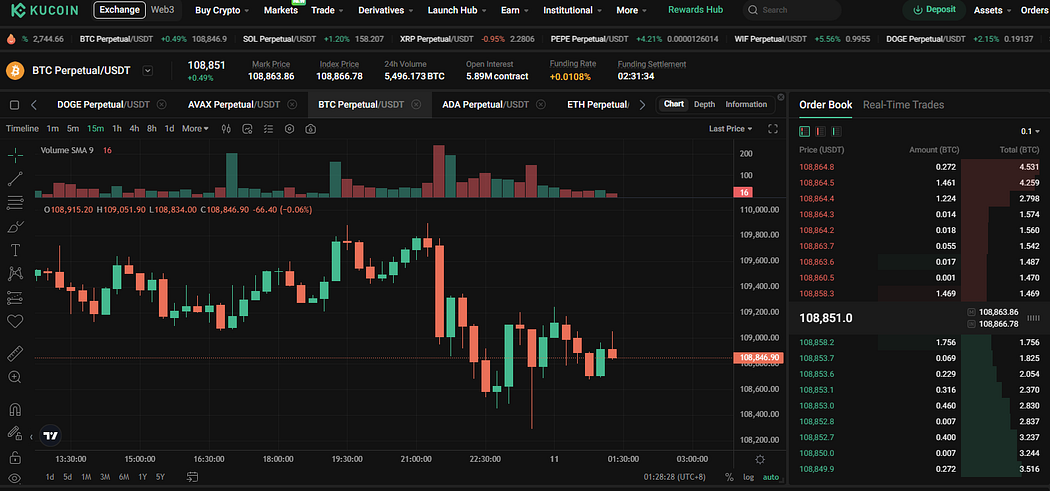The height and width of the screenshot is (491, 1050).
Task: Select the 1Y date range
Action: [142, 477]
